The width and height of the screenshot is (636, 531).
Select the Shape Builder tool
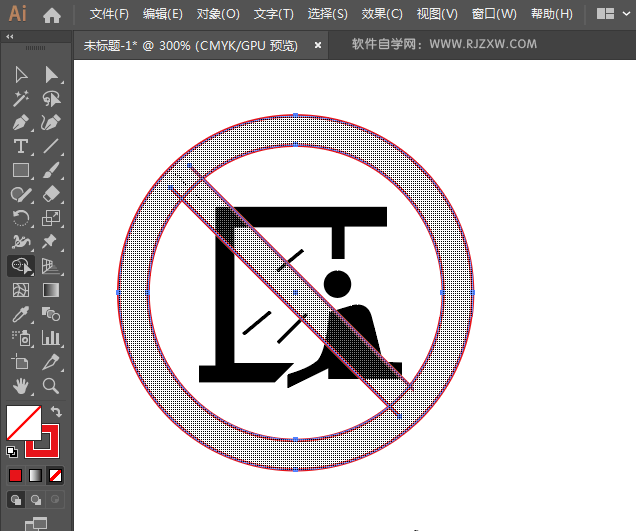tap(21, 266)
